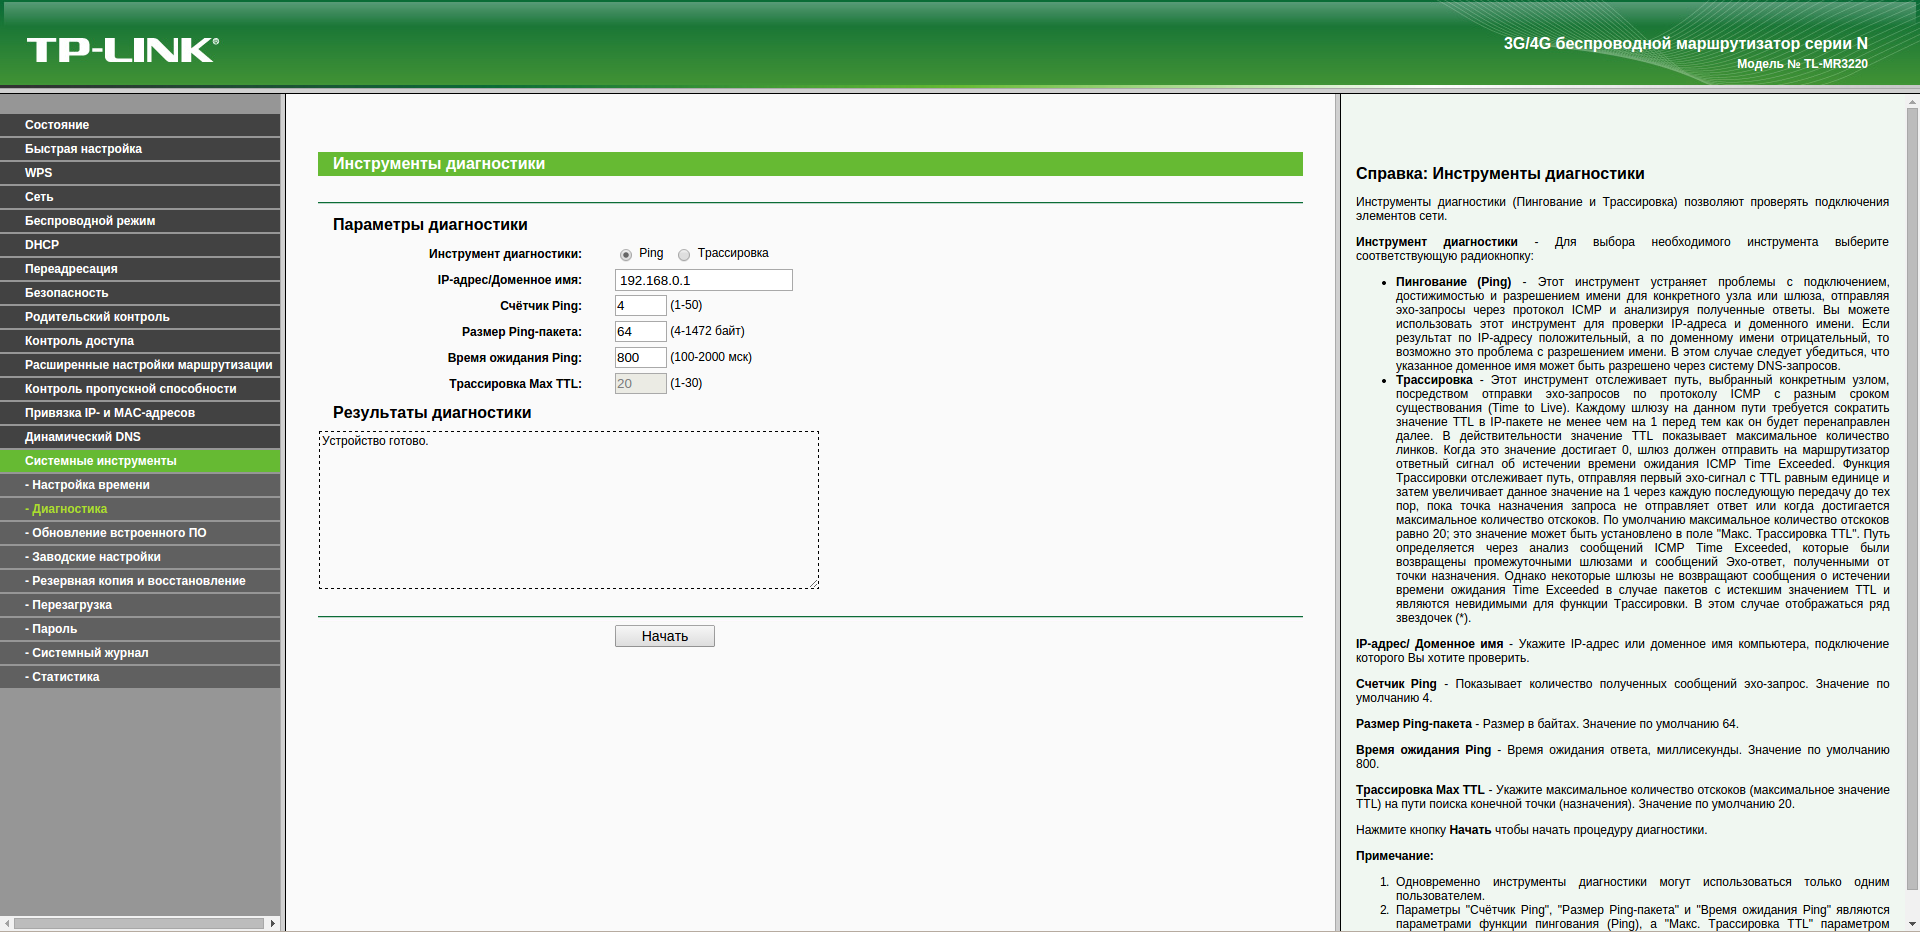Go to Настройка времени submenu

coord(90,485)
